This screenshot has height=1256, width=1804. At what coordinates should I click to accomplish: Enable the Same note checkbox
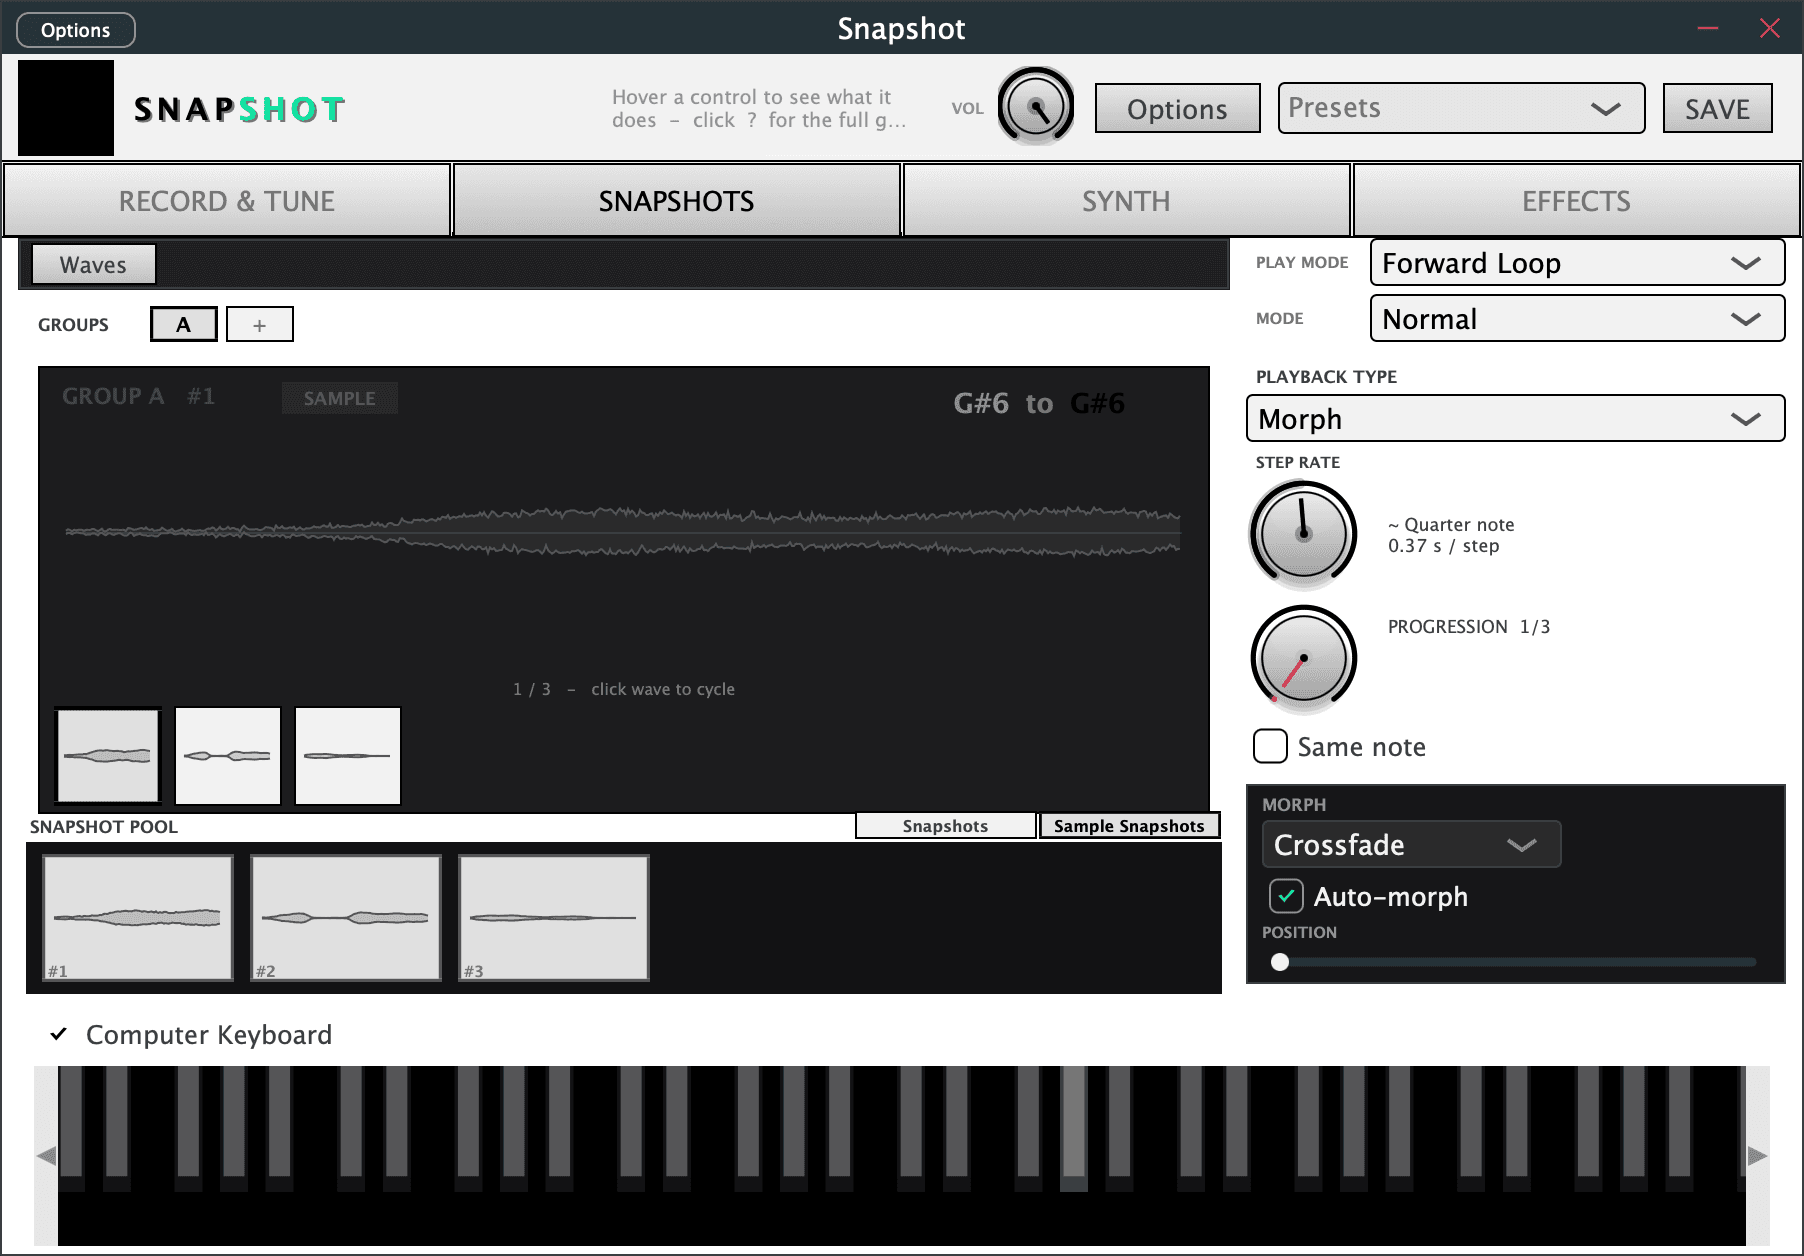1270,746
